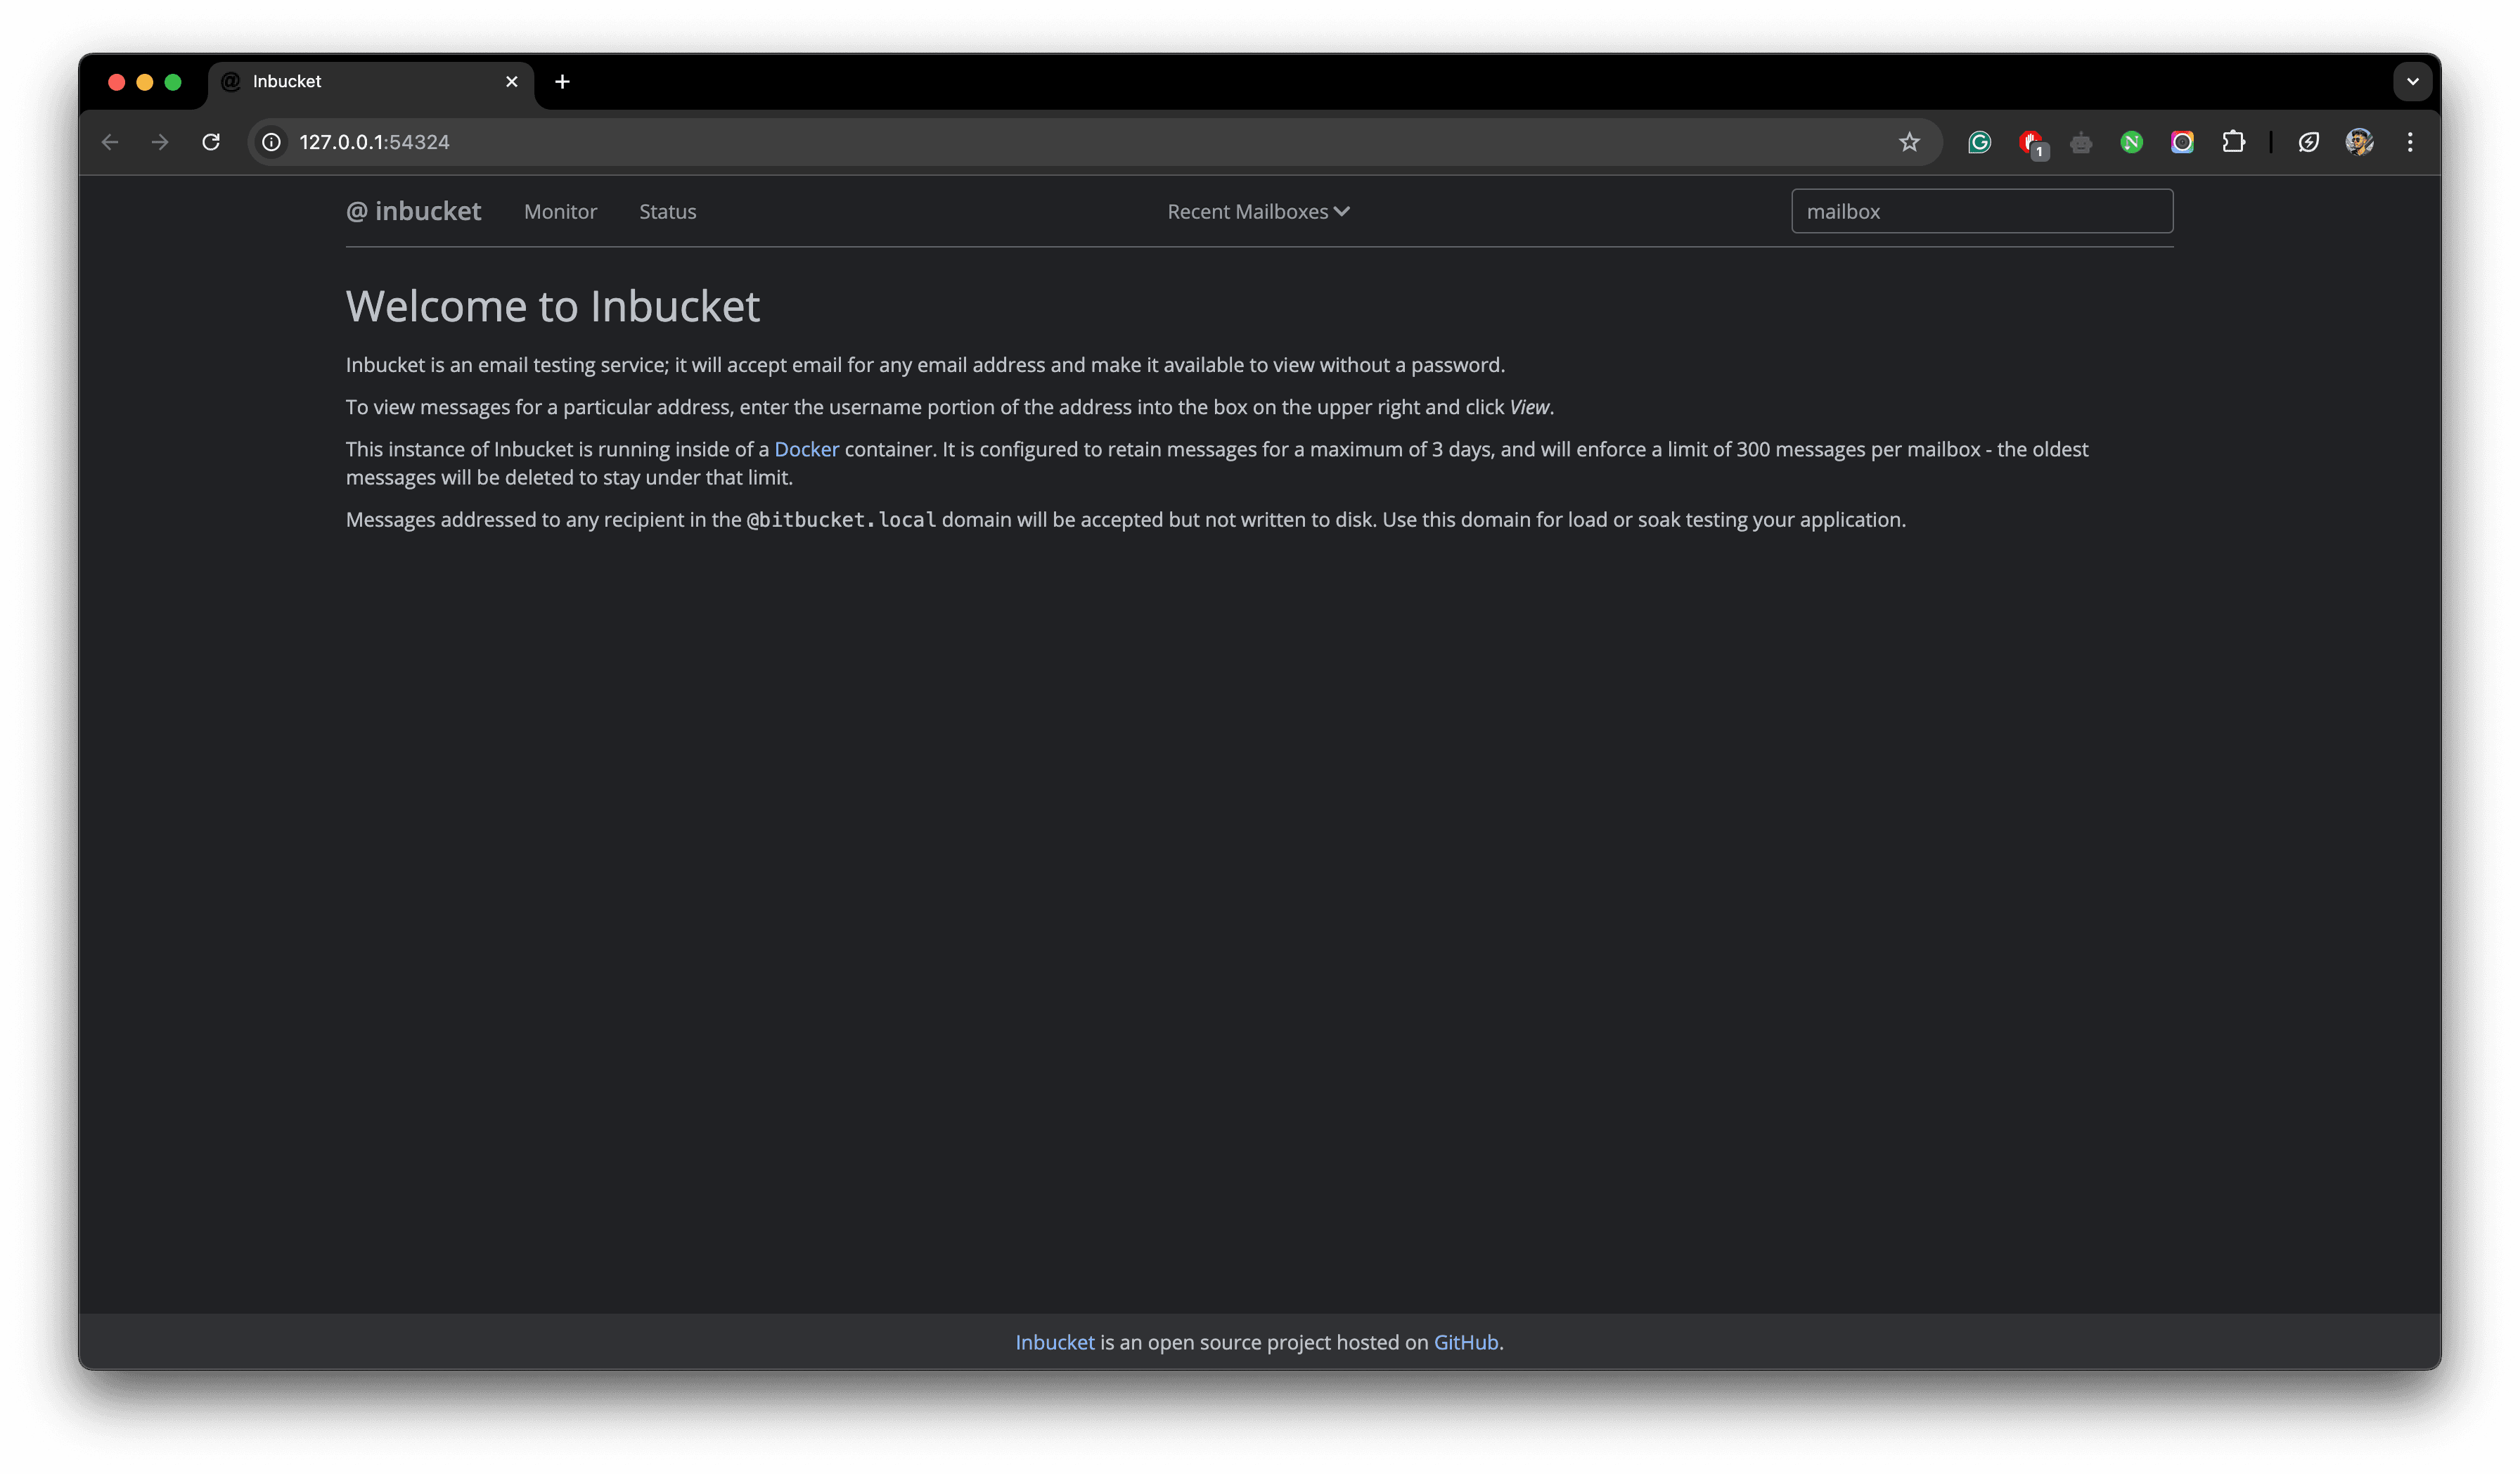
Task: Open the Extensions puzzle piece menu
Action: click(x=2233, y=142)
